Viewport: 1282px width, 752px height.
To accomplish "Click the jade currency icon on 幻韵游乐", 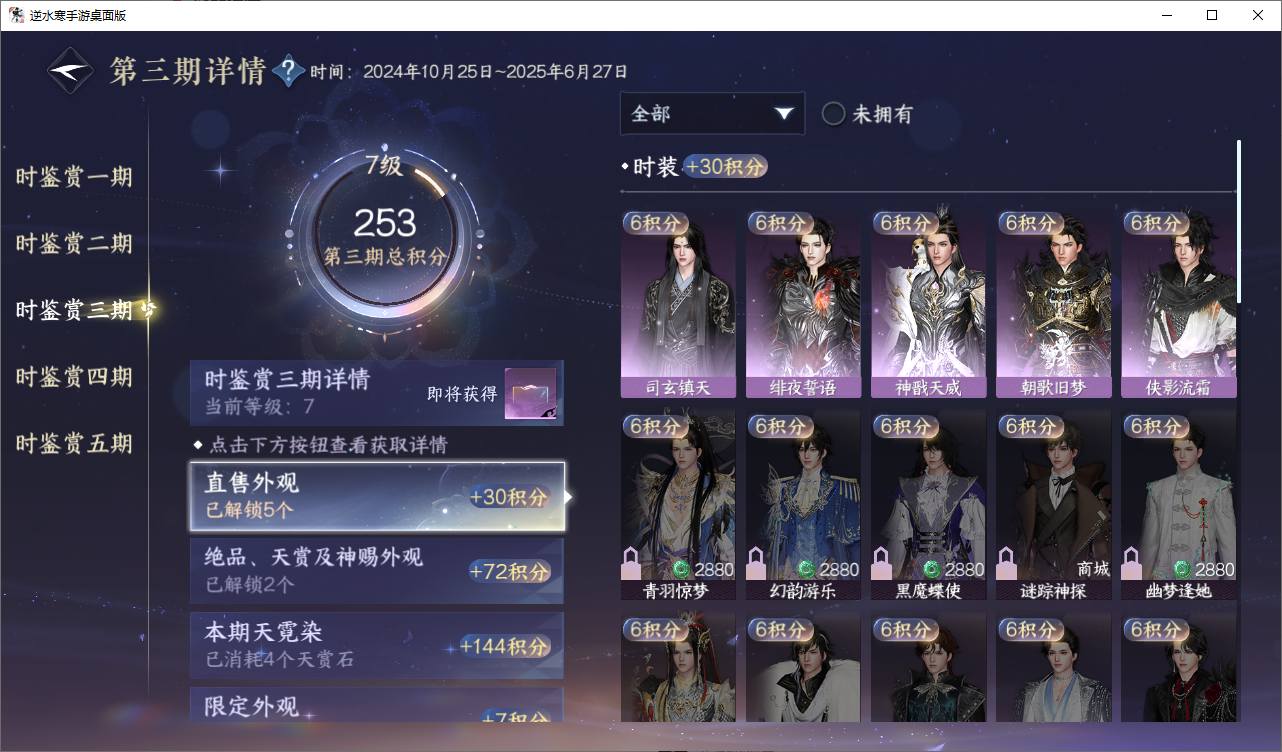I will (x=807, y=569).
